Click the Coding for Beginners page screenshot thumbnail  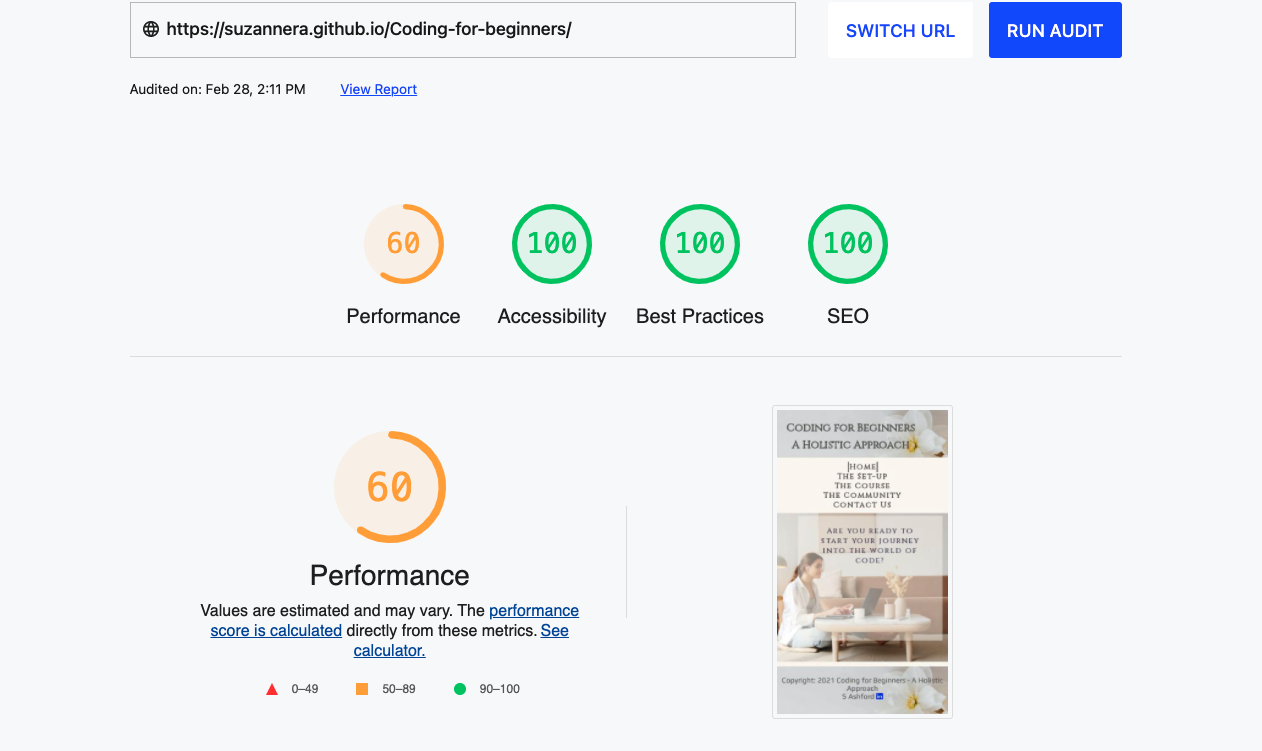(861, 561)
